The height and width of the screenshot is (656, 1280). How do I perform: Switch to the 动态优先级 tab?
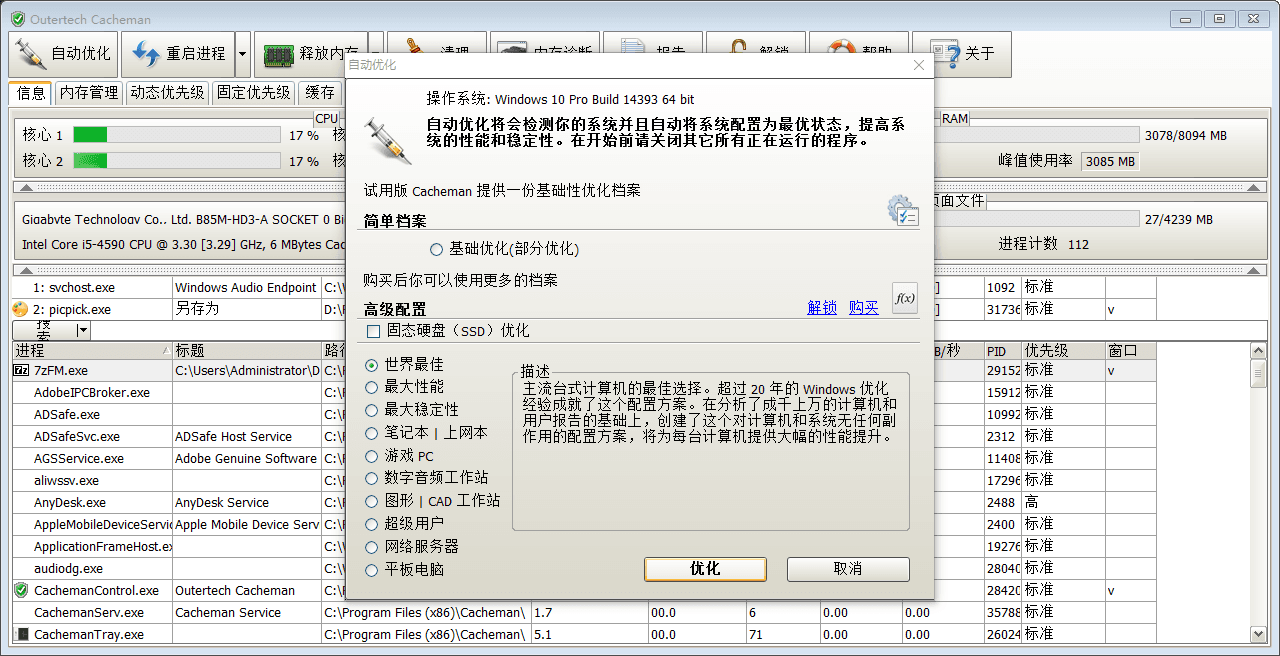click(x=167, y=93)
